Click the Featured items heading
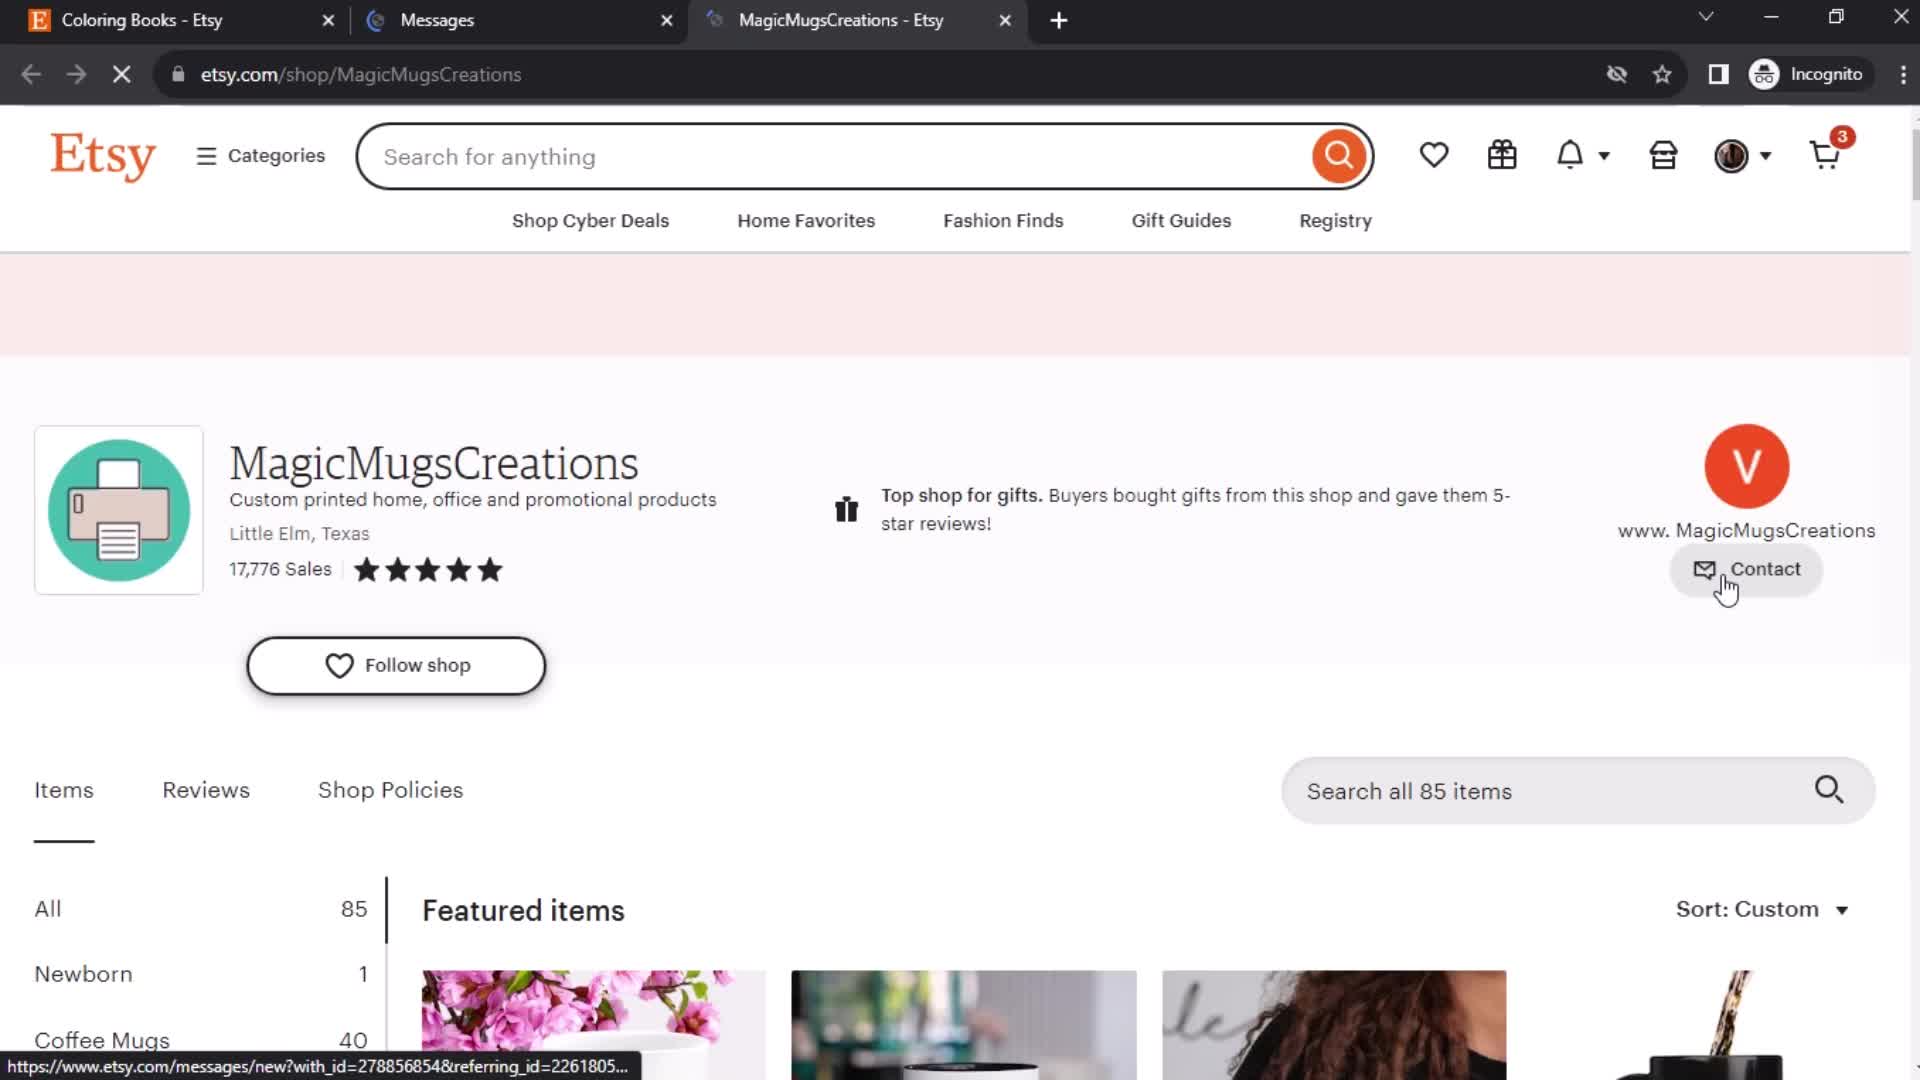This screenshot has width=1920, height=1080. (523, 911)
